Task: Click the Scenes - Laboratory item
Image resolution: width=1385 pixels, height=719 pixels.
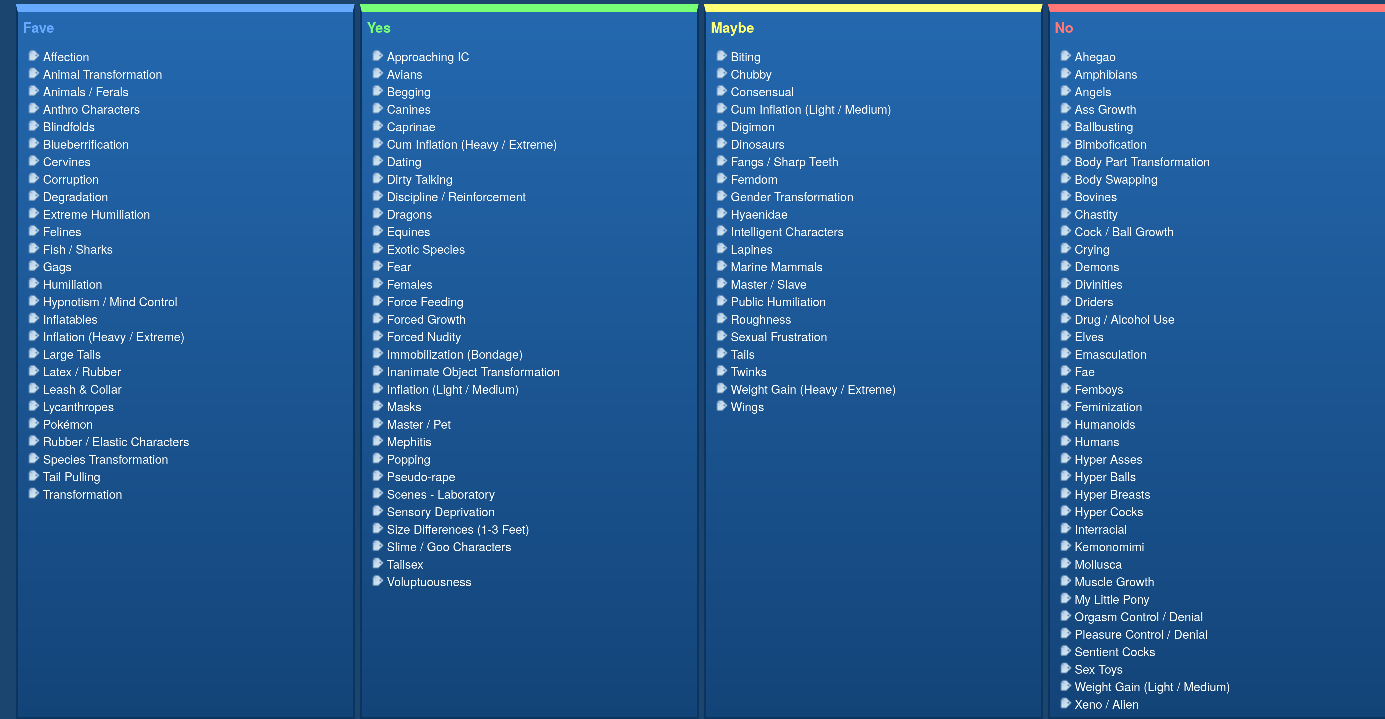Action: tap(440, 495)
